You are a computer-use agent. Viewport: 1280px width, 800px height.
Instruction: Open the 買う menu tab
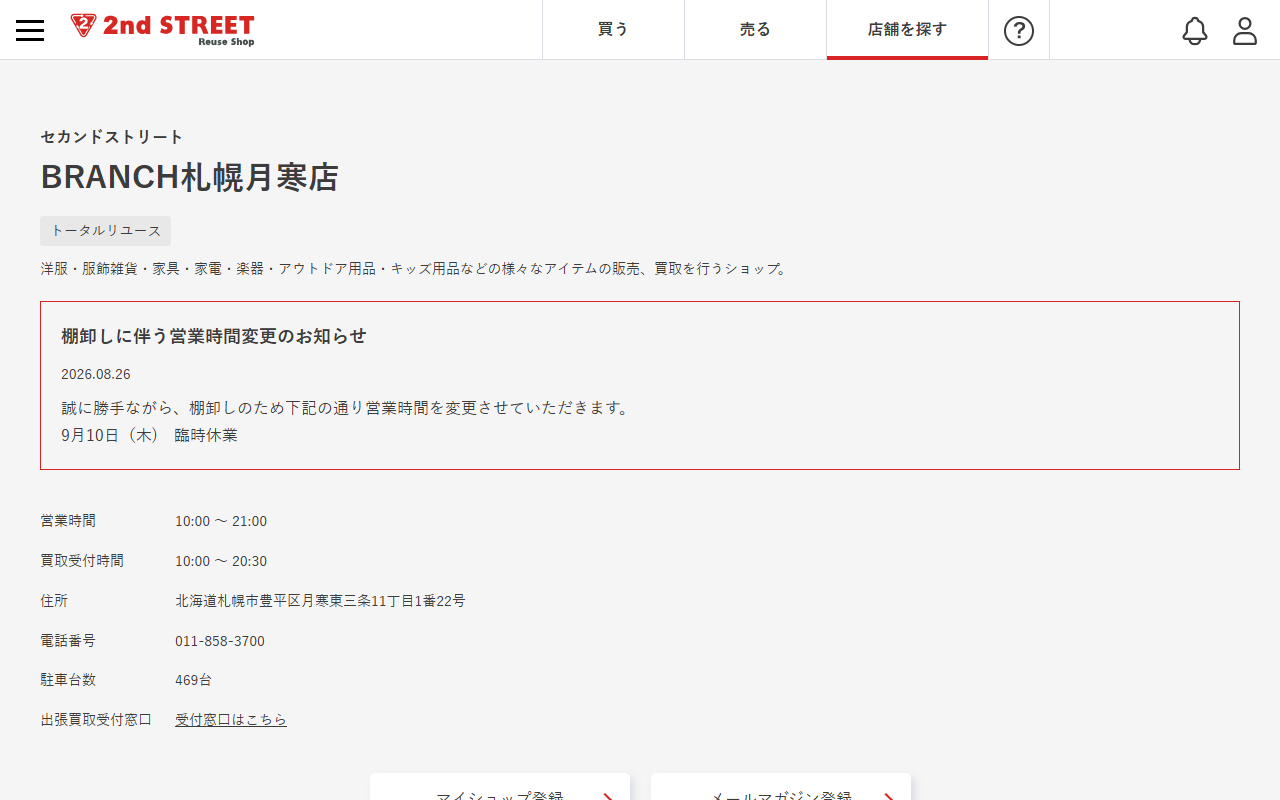(x=613, y=30)
